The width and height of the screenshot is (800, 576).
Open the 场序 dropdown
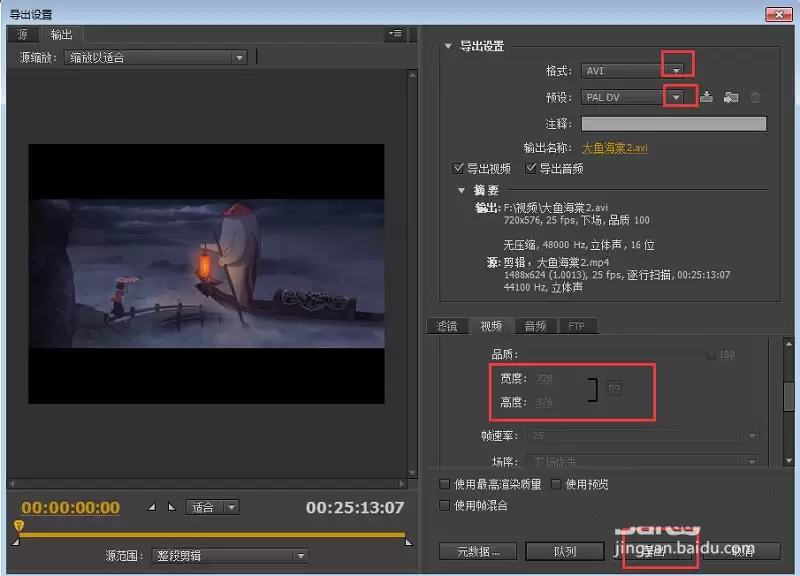pos(643,461)
